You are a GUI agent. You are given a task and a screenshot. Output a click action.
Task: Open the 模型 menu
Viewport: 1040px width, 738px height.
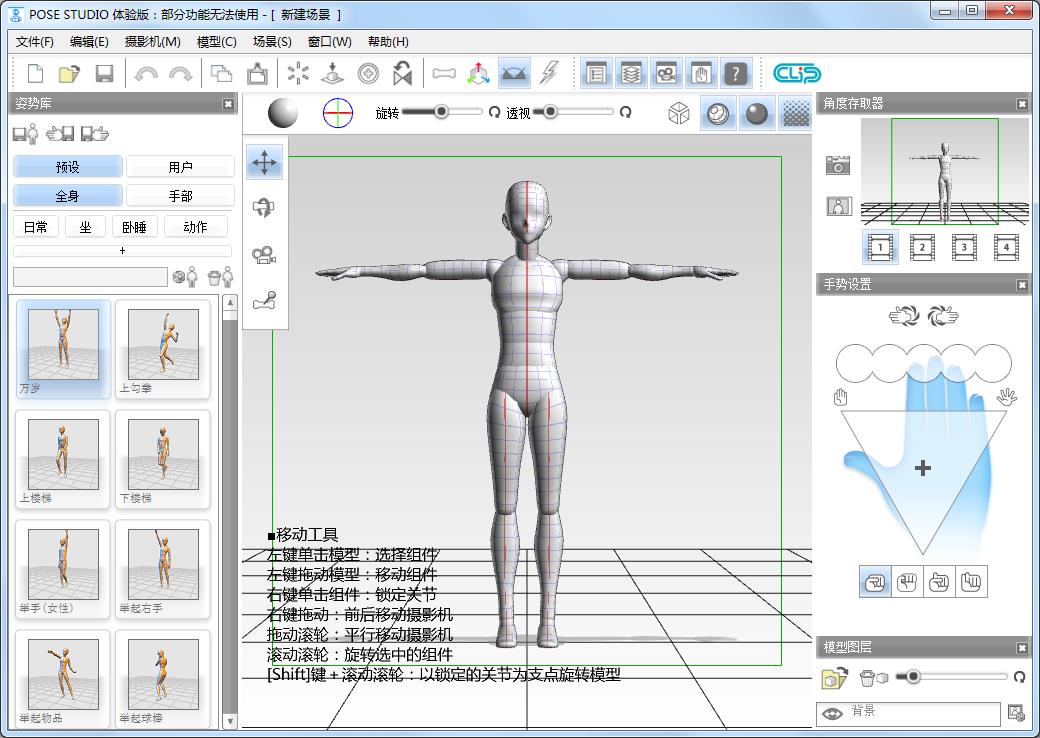pos(217,42)
